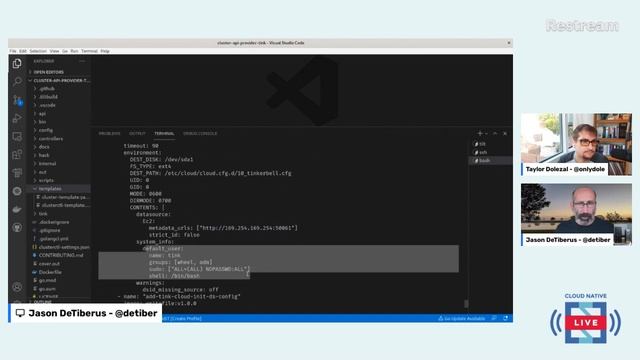Open the Terminal menu
This screenshot has height=360, width=640.
[89, 51]
